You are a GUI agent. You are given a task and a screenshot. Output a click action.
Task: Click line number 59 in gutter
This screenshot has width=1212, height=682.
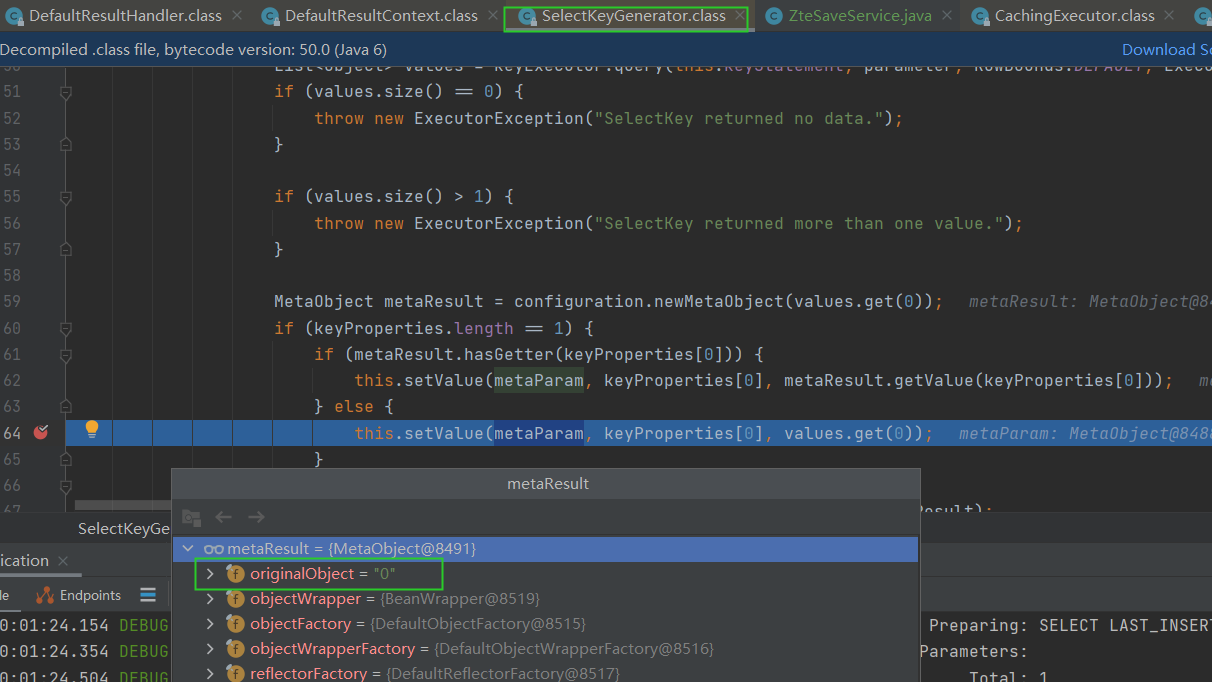point(12,302)
